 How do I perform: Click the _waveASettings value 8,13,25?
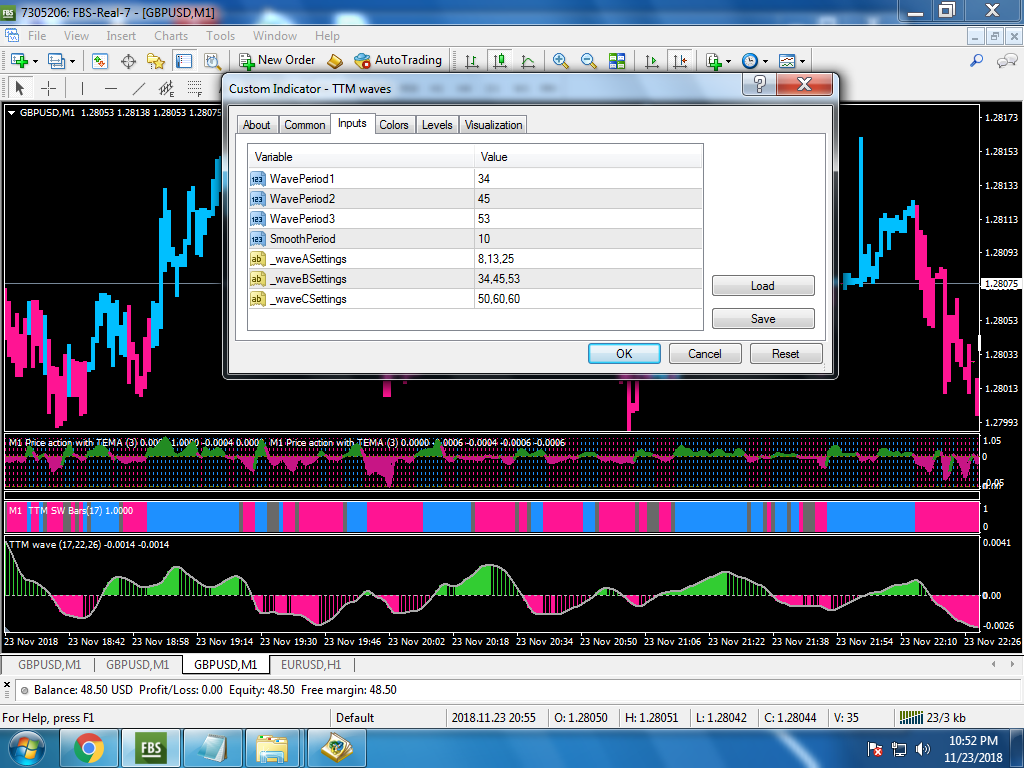[x=588, y=259]
